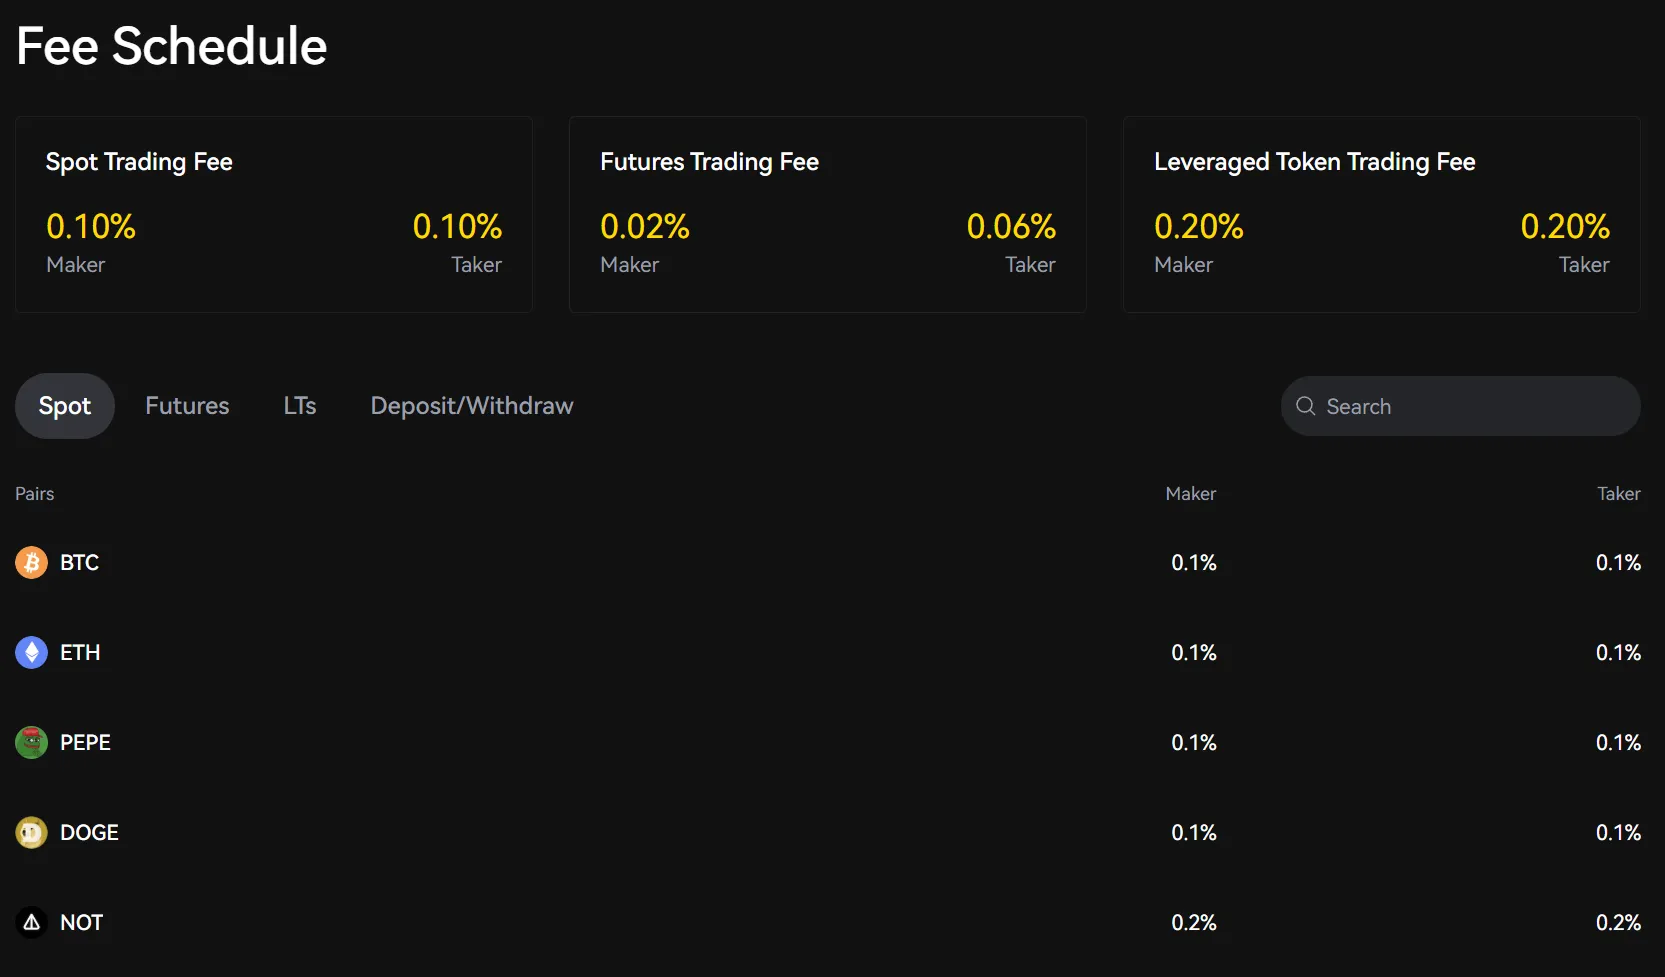1665x977 pixels.
Task: Click the NOT row 0.2% maker fee
Action: click(1193, 923)
